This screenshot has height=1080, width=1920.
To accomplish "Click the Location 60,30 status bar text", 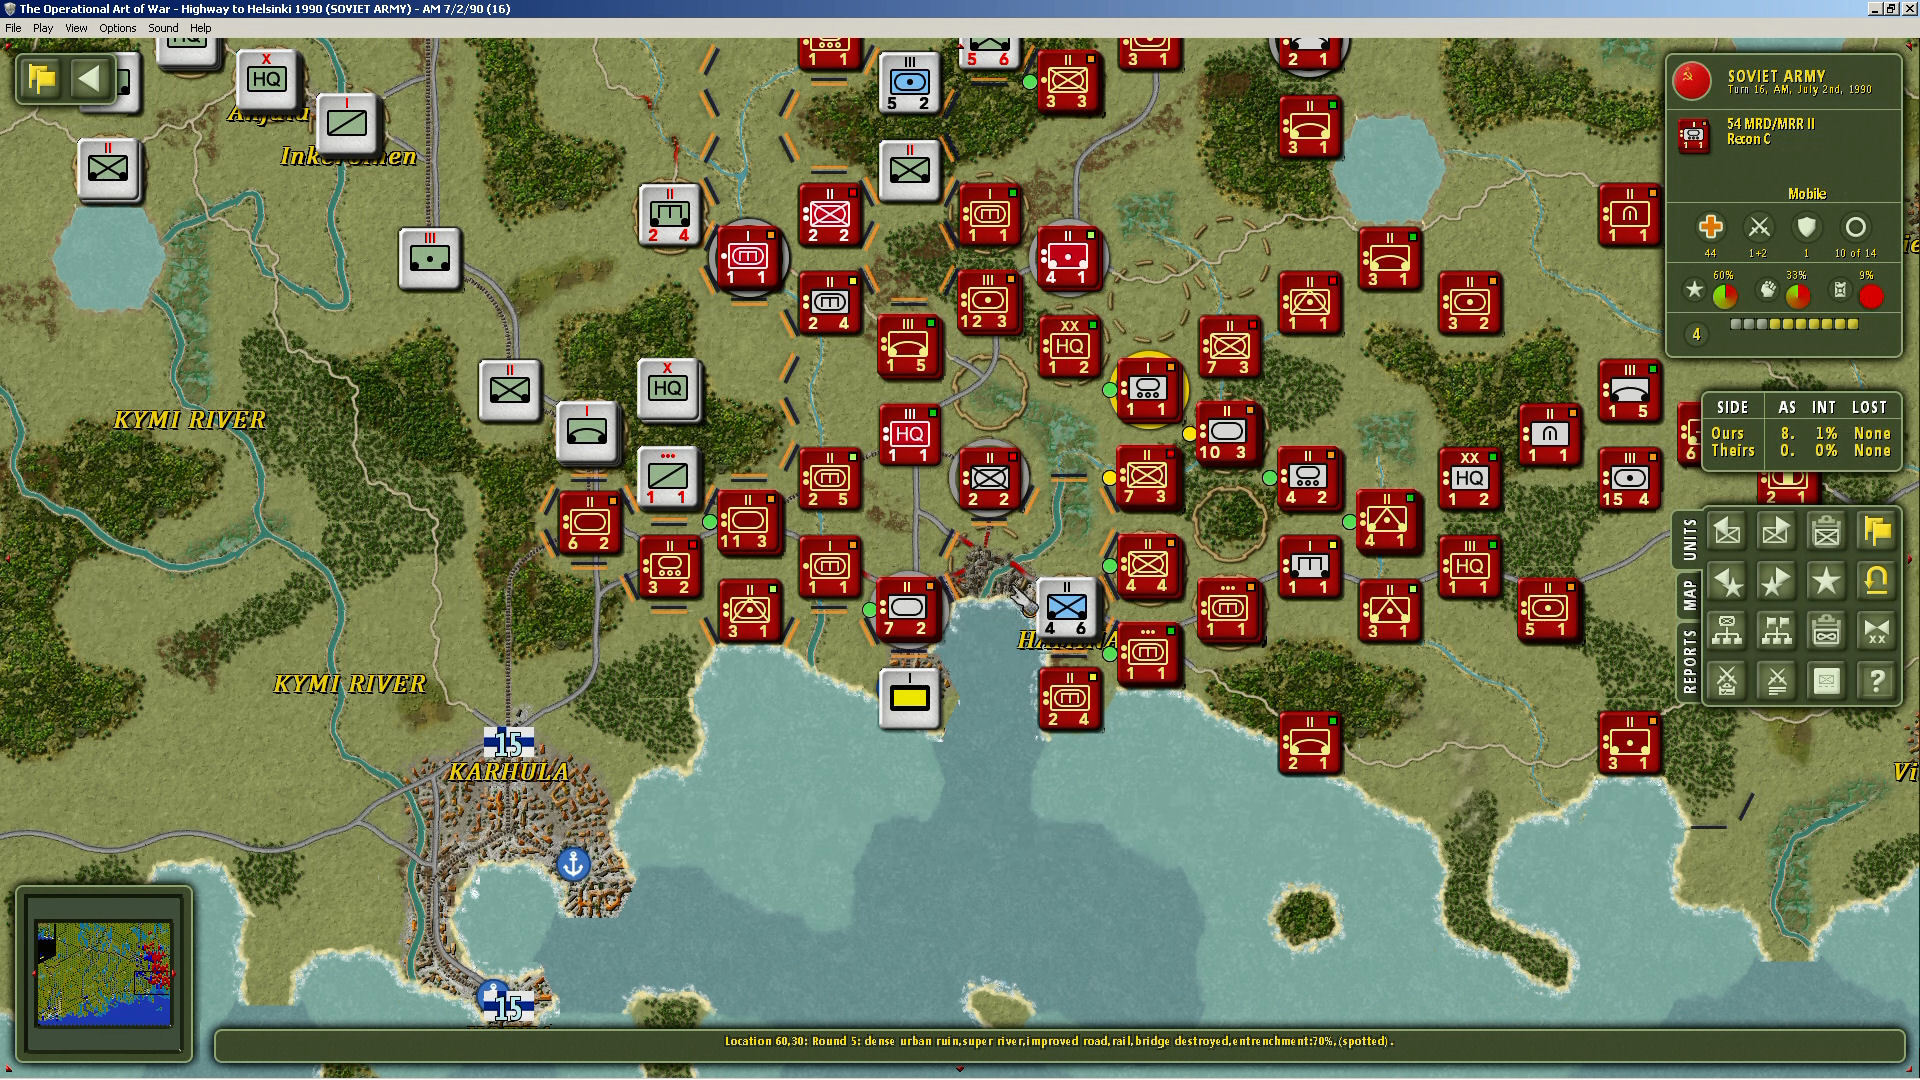I will click(x=1059, y=1041).
